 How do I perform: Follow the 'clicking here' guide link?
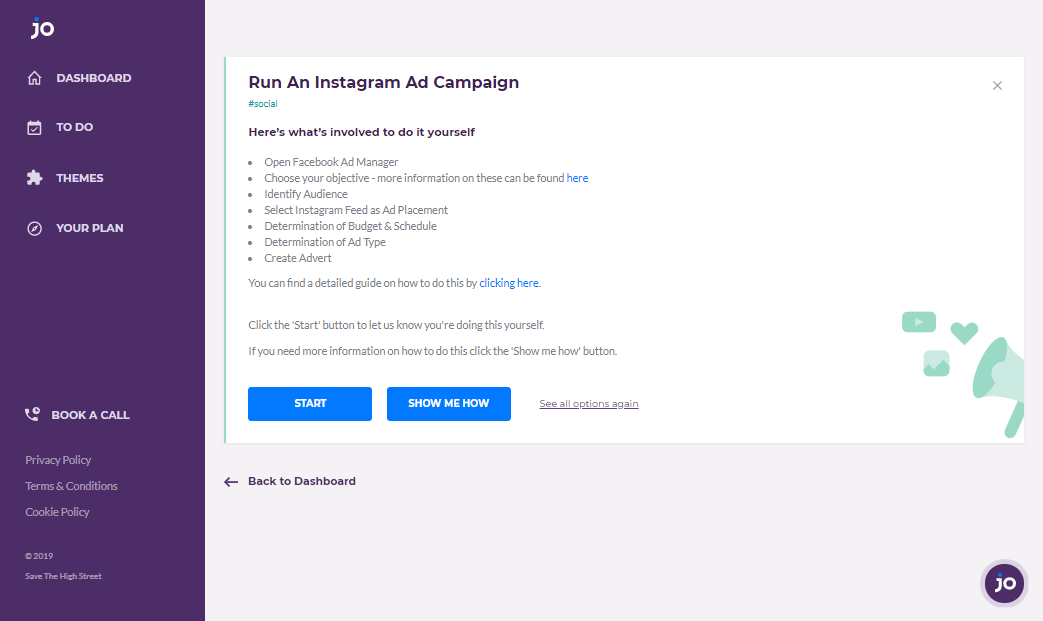pos(509,283)
